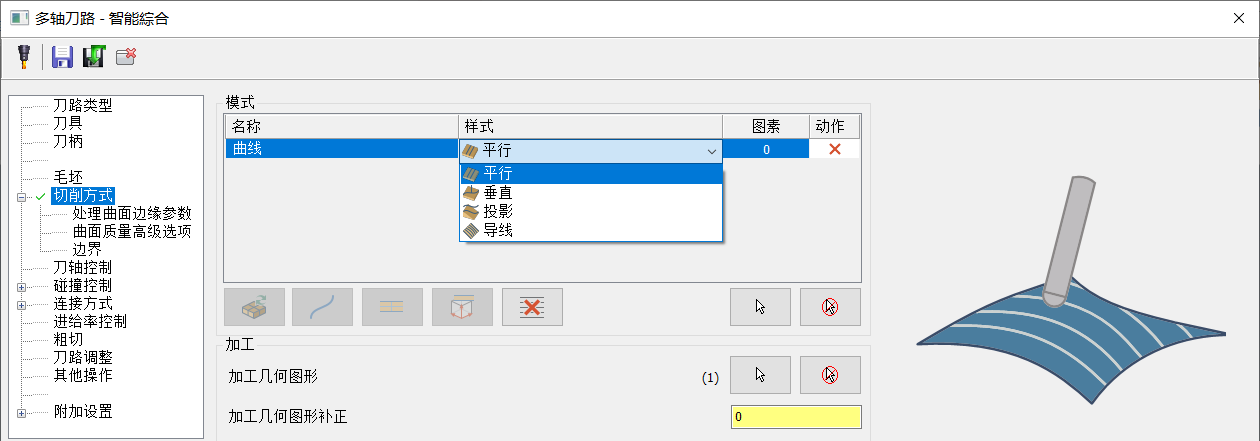
Task: Click the red X in the 动作 column
Action: 834,149
